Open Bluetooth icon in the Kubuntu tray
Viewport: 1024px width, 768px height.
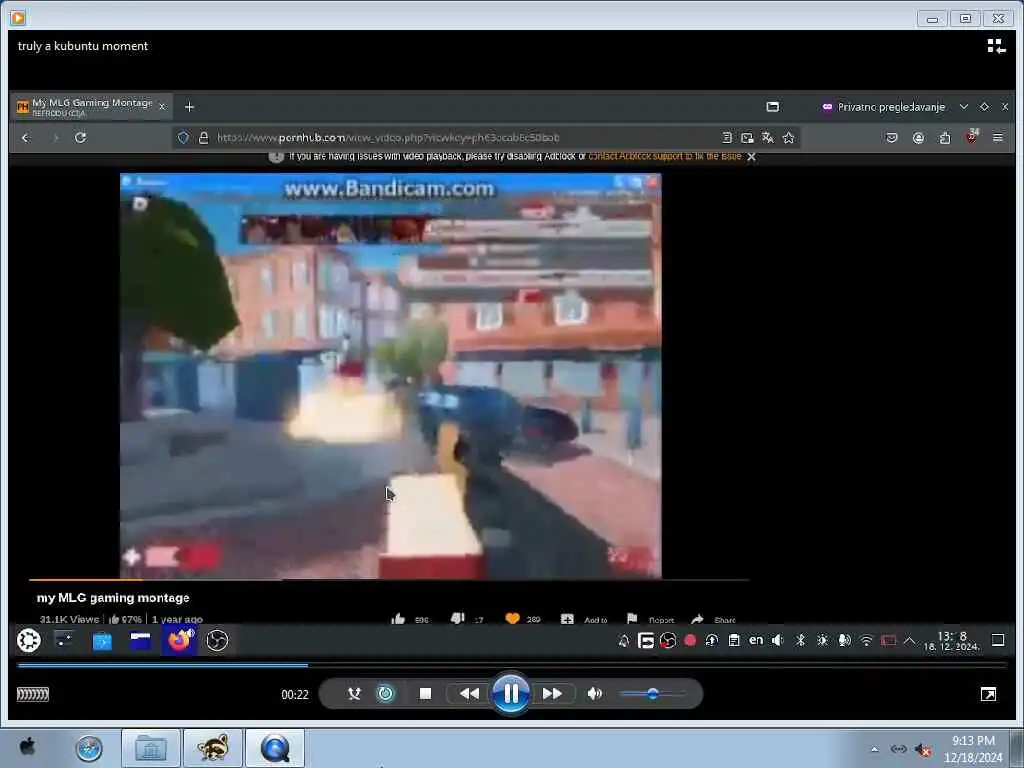(801, 640)
